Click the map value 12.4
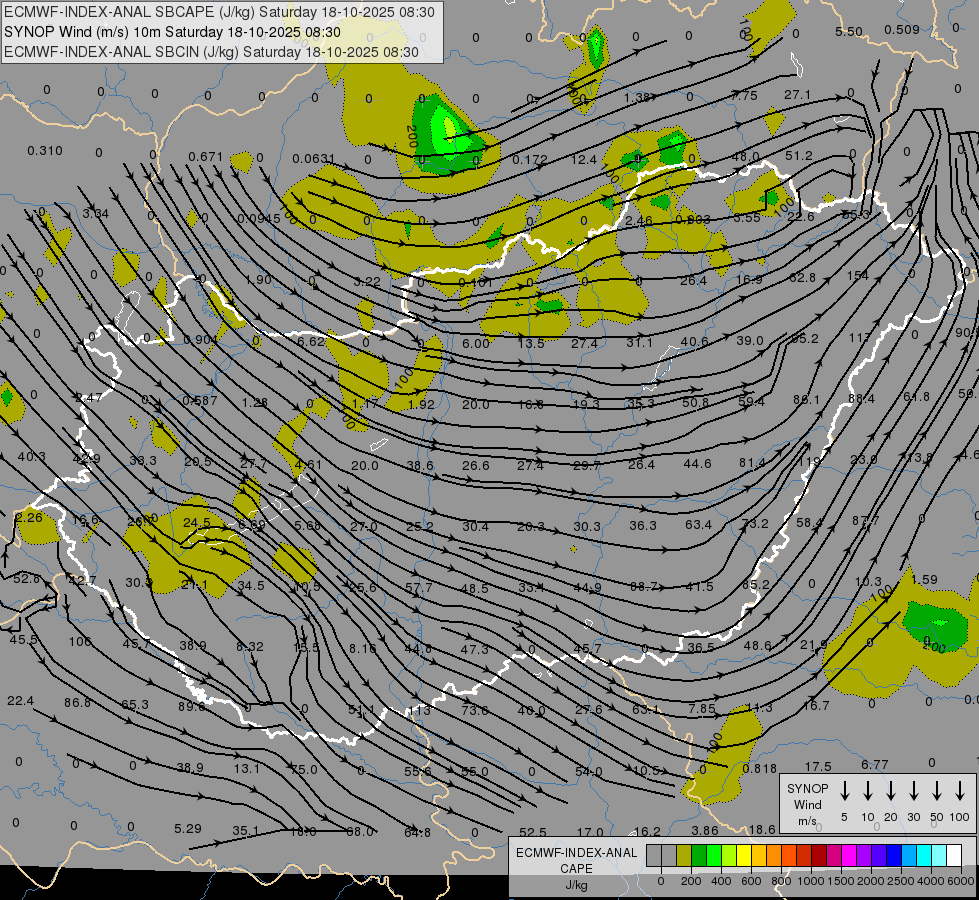The image size is (979, 900). [x=584, y=160]
